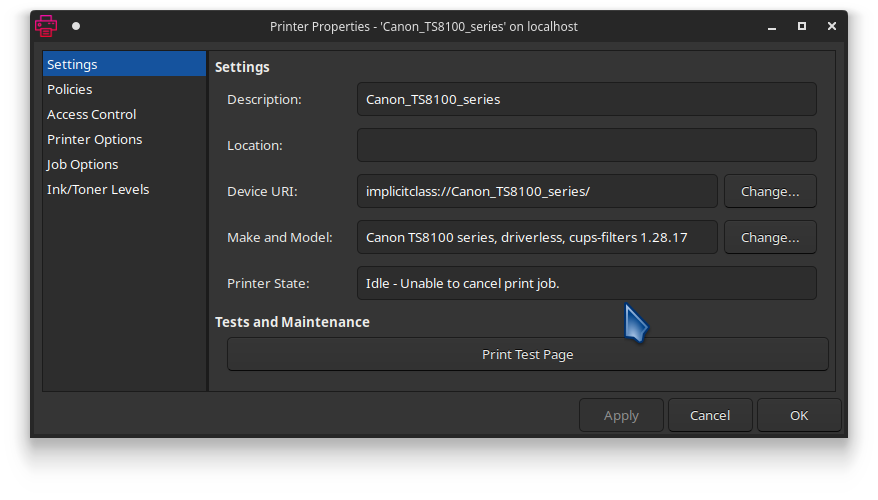Click the Make and Model field

click(537, 237)
